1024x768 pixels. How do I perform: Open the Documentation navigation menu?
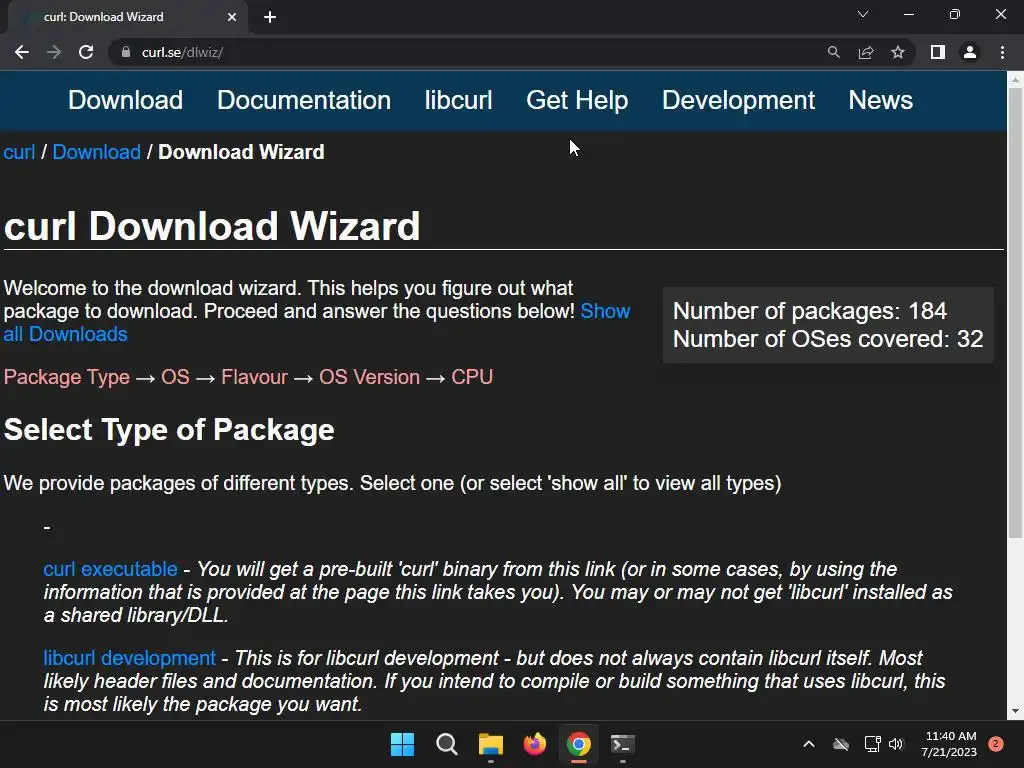pyautogui.click(x=304, y=100)
